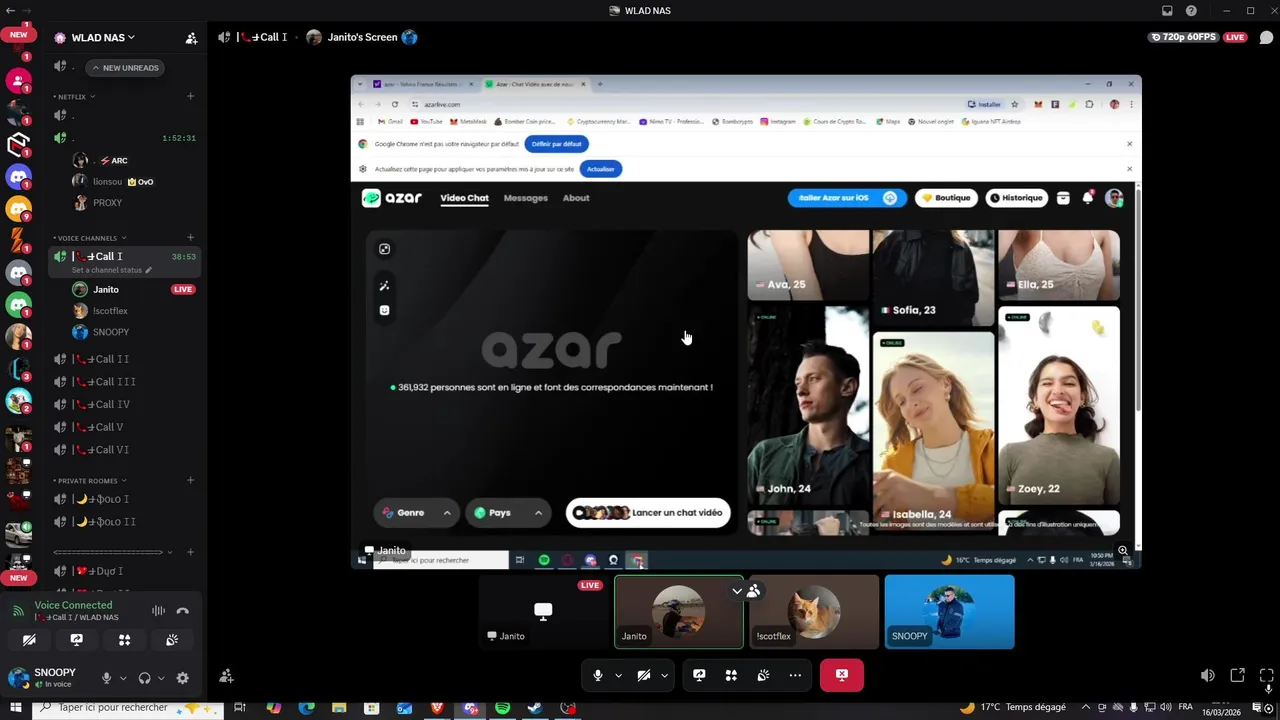Click the Windows taskbar search field
The image size is (1280, 720).
click(x=128, y=708)
